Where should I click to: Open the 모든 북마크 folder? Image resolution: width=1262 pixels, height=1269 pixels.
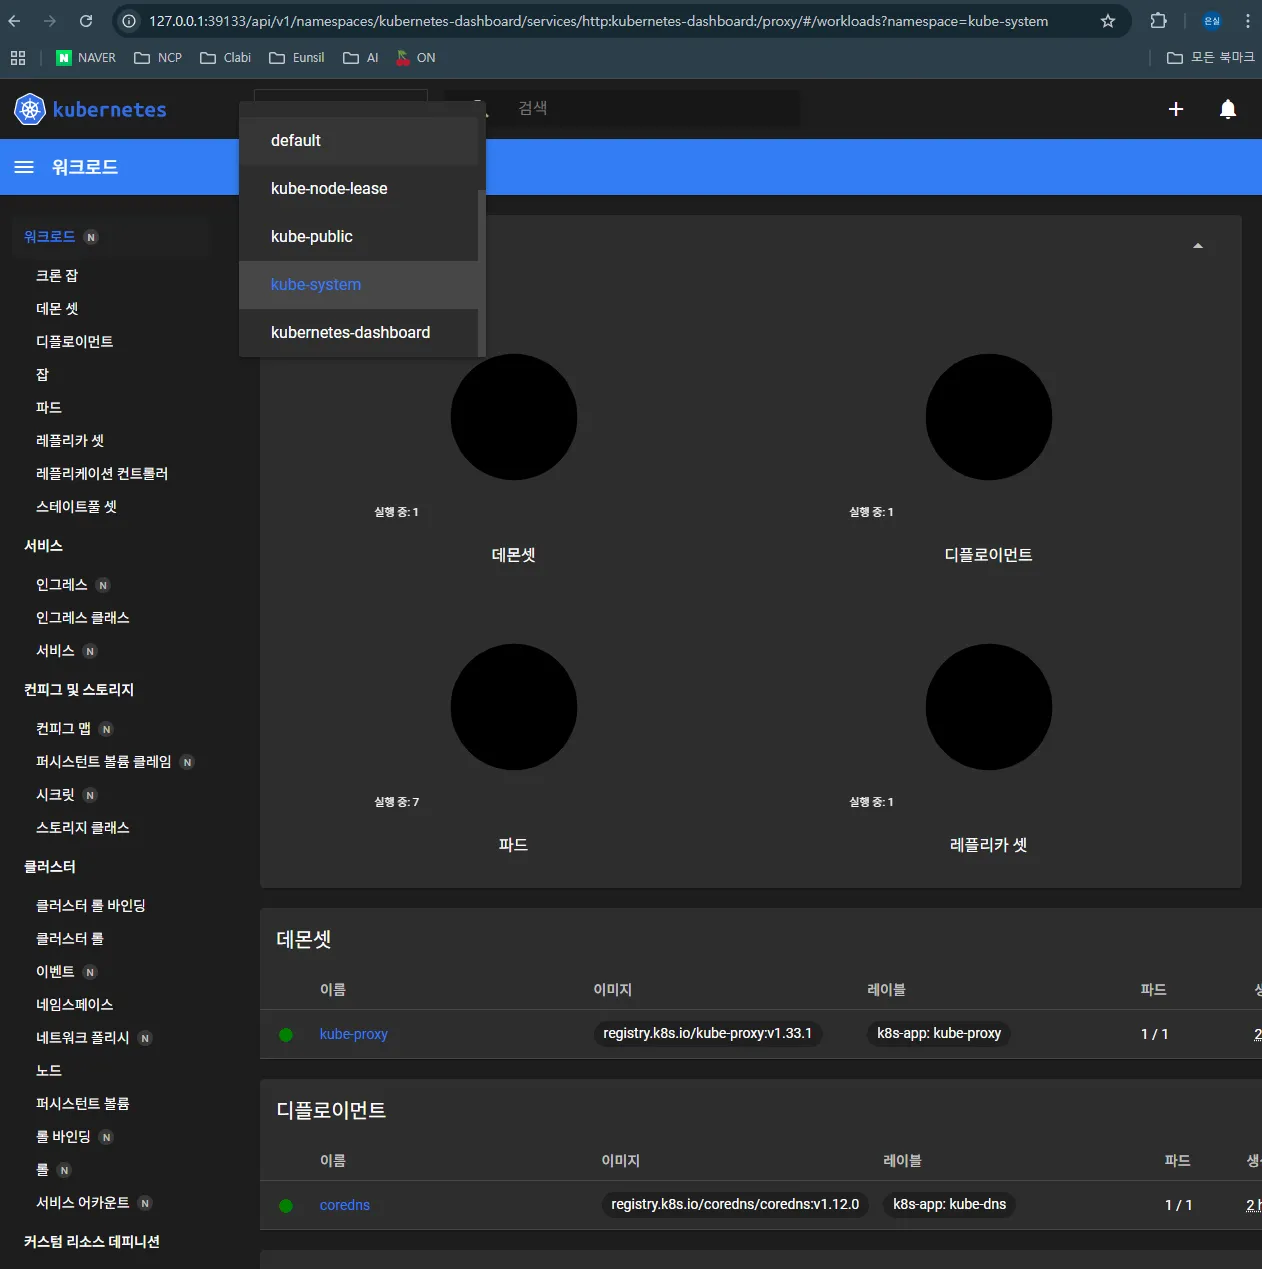(1211, 58)
